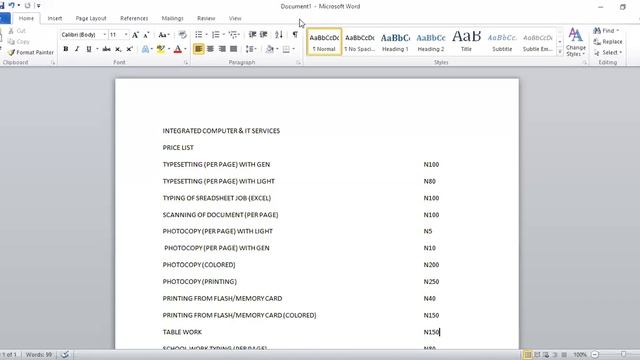The height and width of the screenshot is (360, 640).
Task: Click Grow Font icon
Action: [x=136, y=35]
